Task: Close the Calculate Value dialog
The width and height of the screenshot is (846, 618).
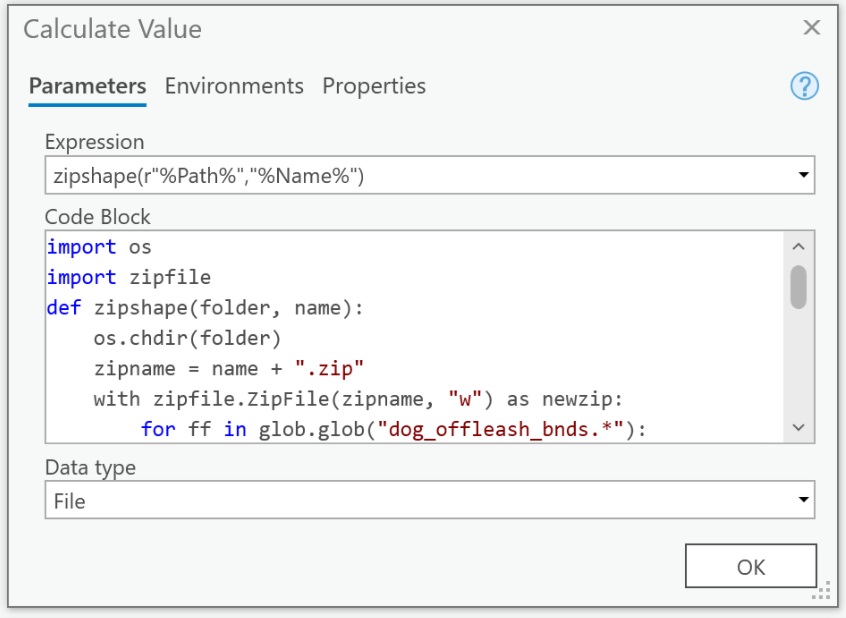Action: tap(811, 28)
